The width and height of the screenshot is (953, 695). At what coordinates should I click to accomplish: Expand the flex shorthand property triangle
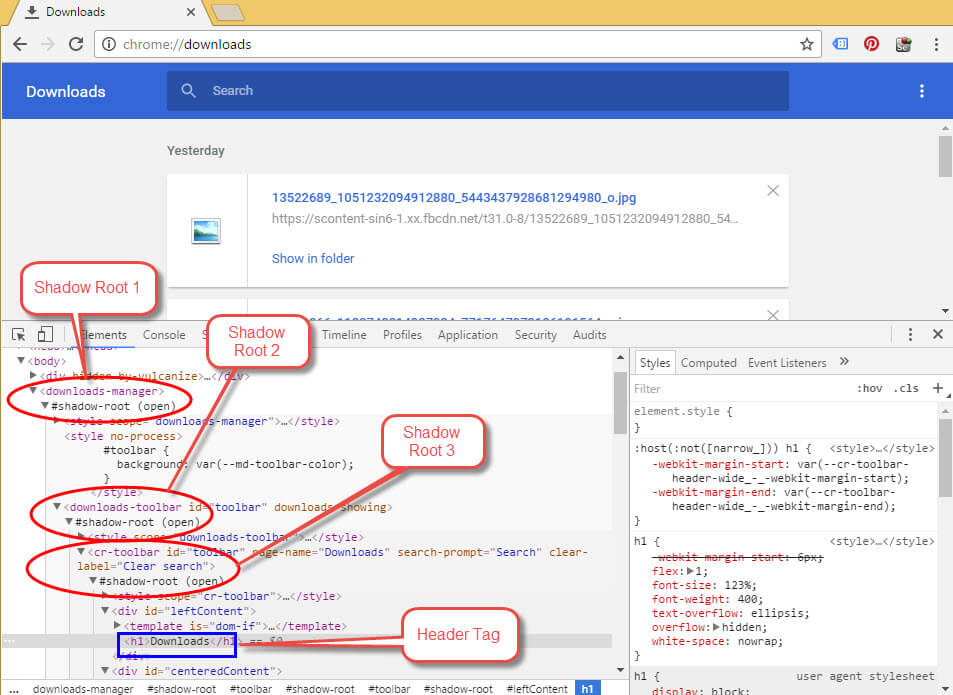690,571
